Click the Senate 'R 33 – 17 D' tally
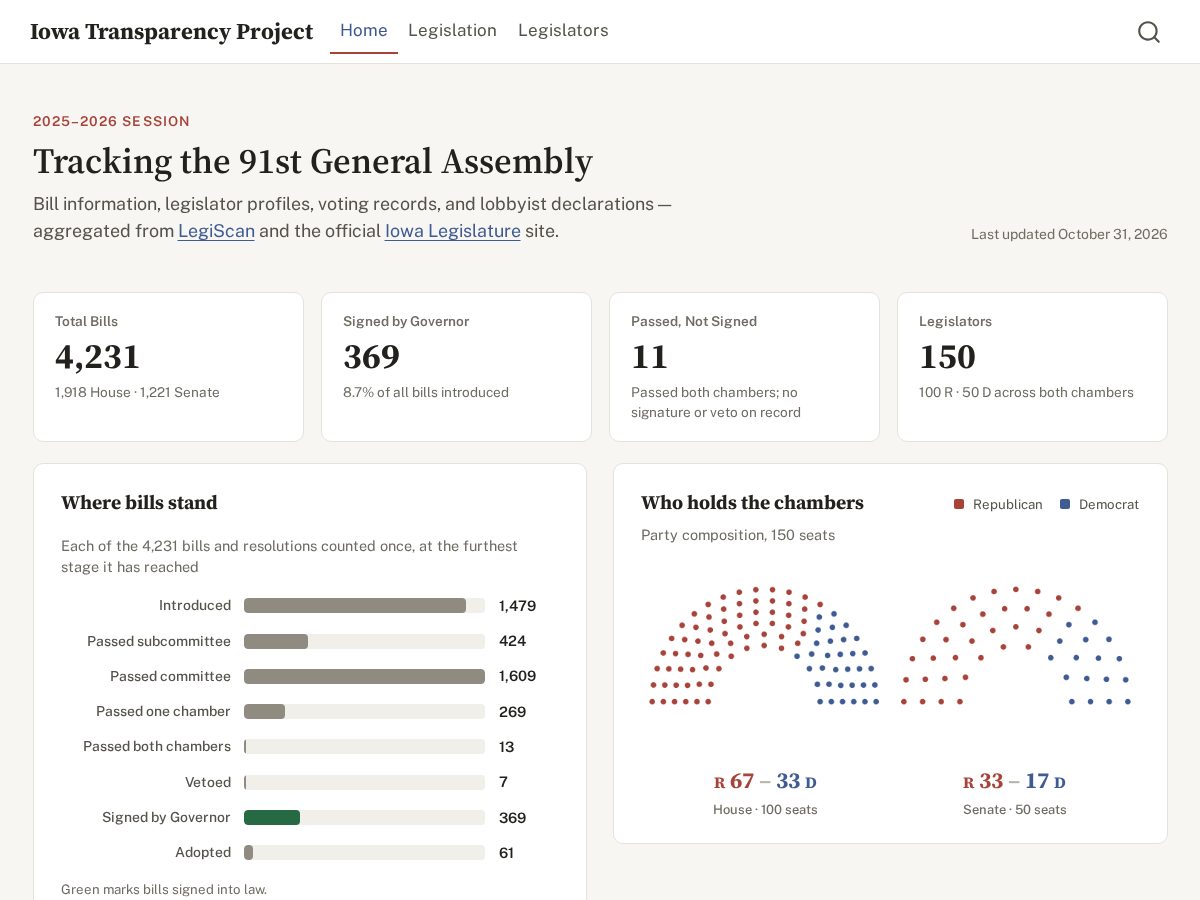Image resolution: width=1200 pixels, height=900 pixels. (1015, 782)
